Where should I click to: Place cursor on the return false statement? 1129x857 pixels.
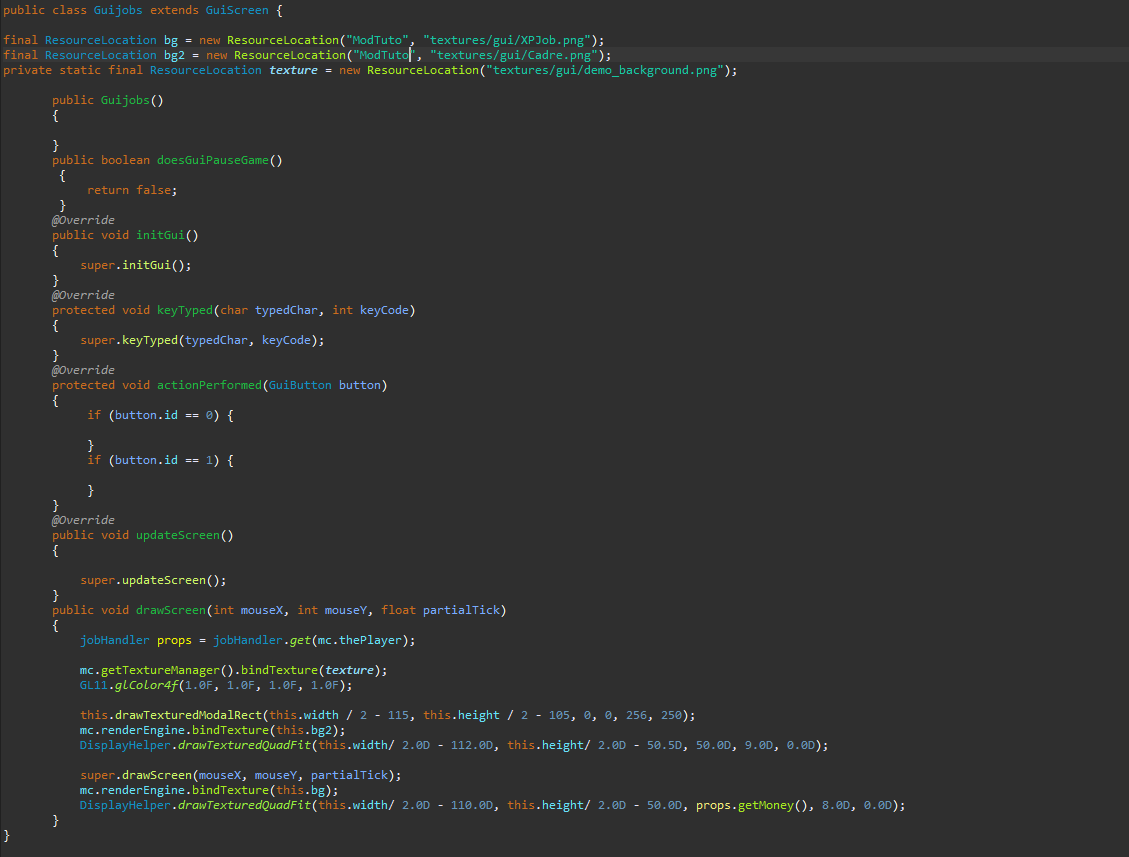pyautogui.click(x=131, y=190)
